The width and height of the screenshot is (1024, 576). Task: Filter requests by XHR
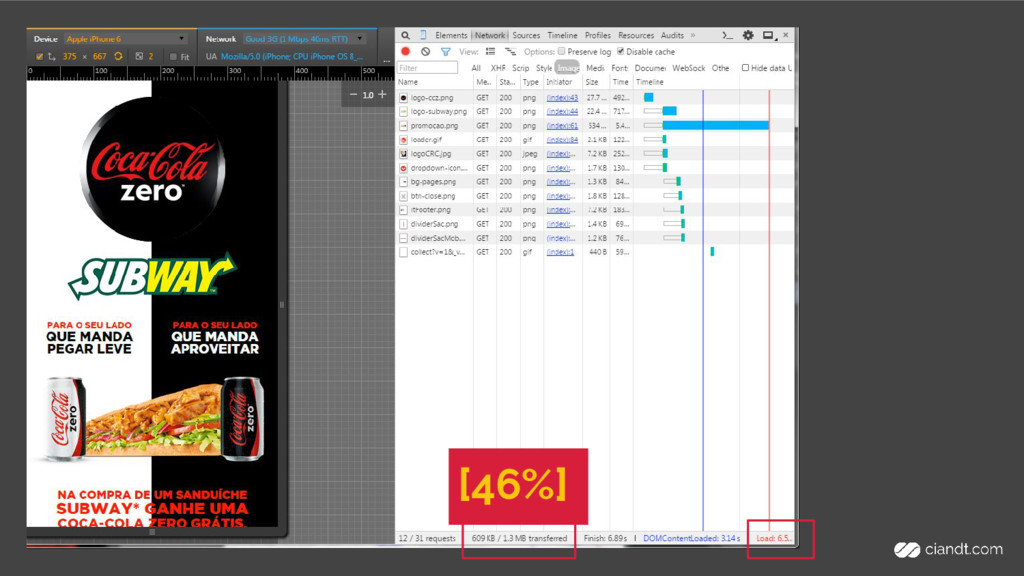click(498, 68)
